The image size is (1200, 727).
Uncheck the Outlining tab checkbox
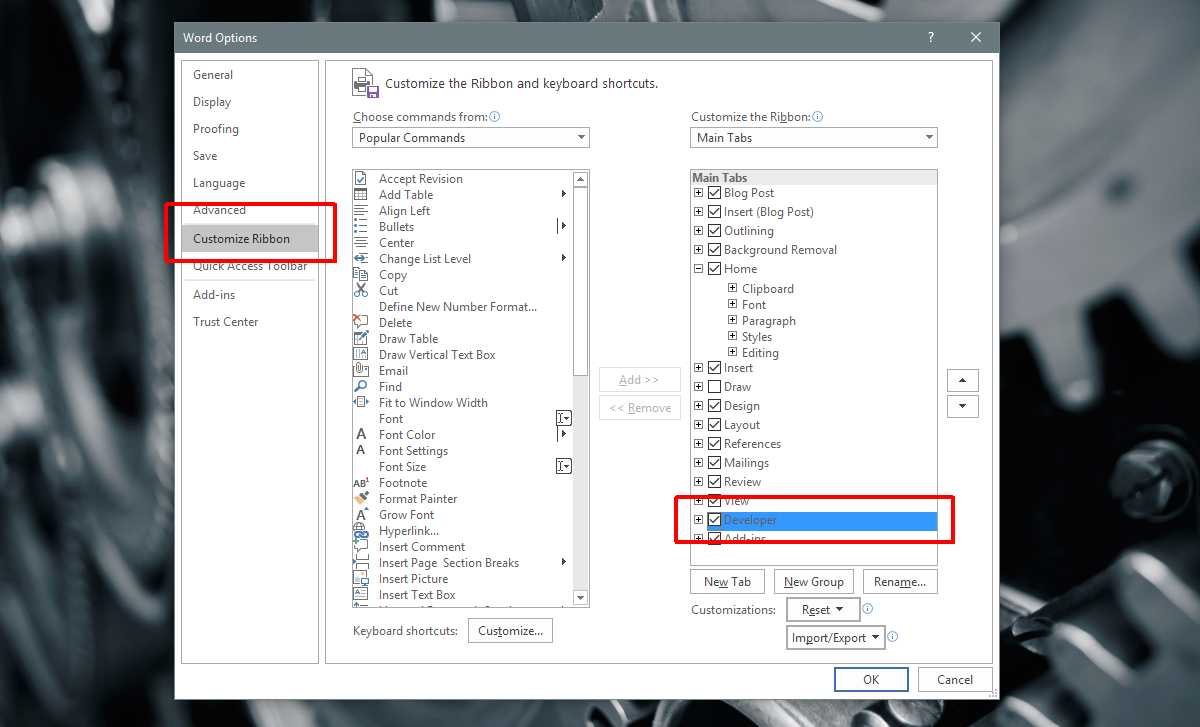(714, 231)
